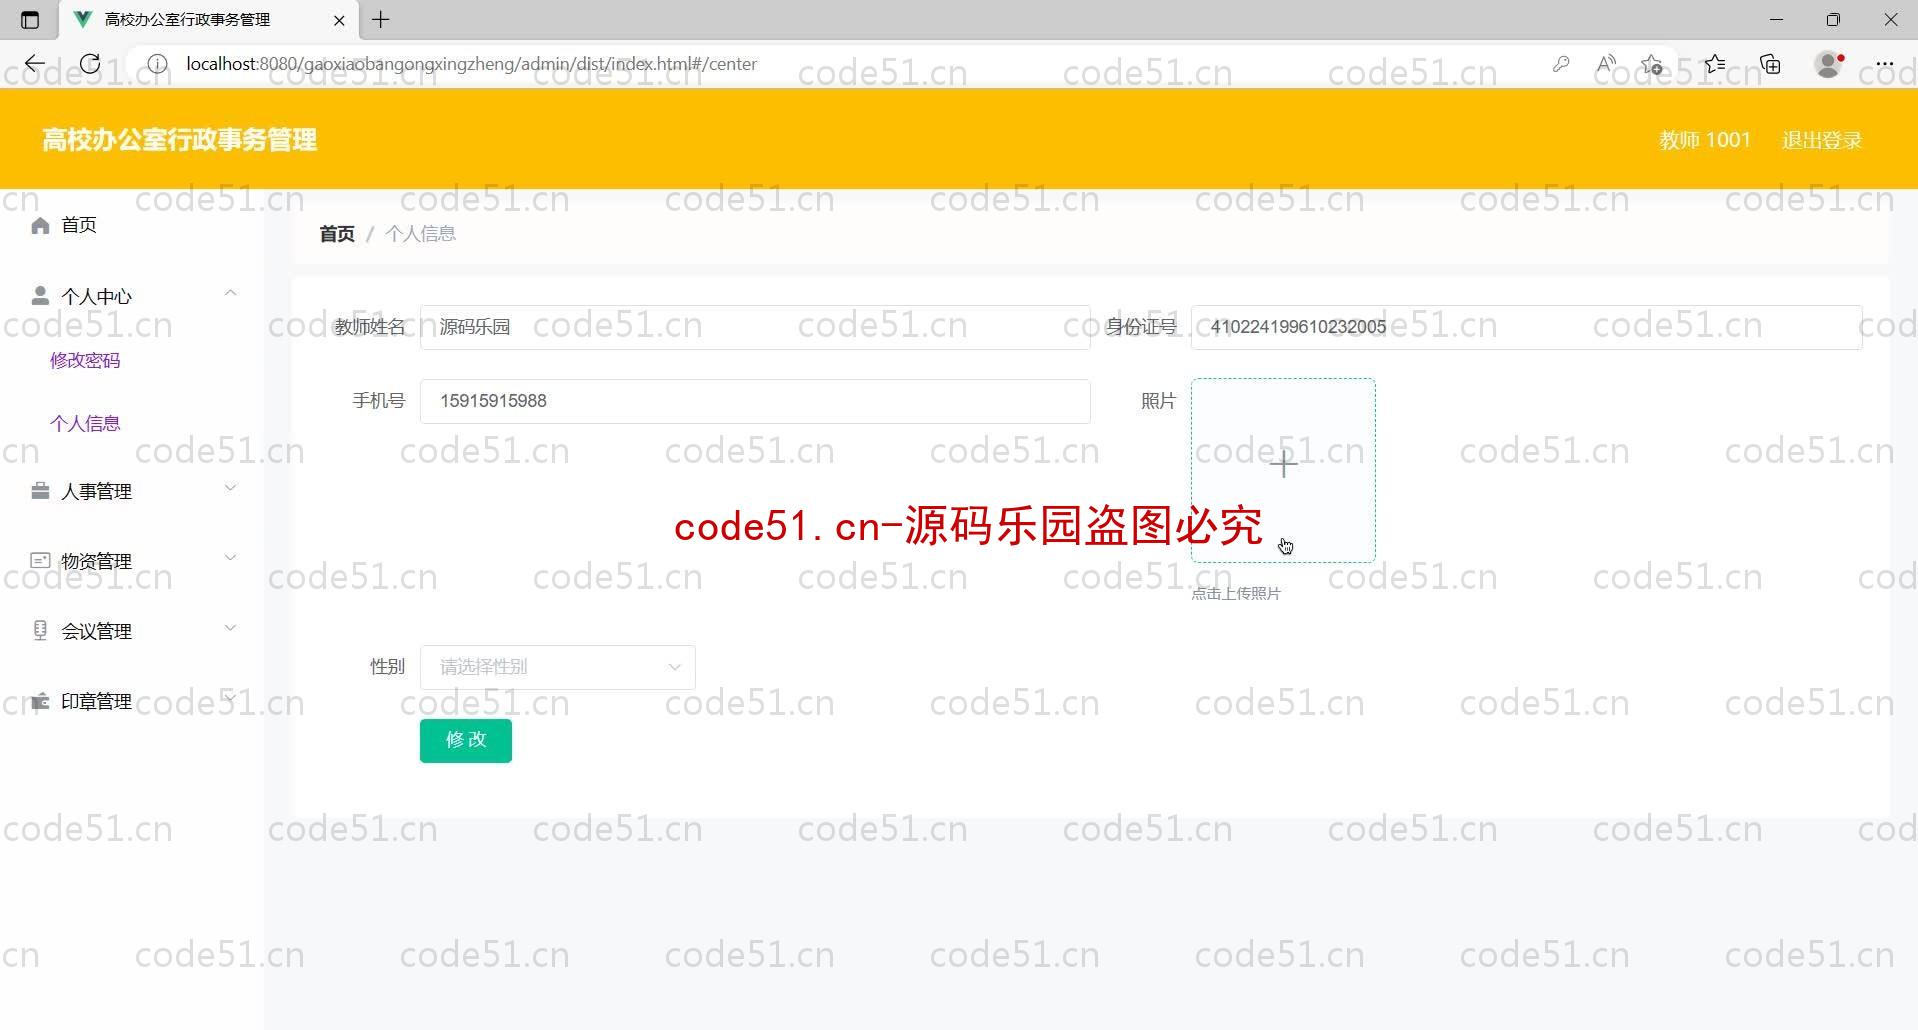Expand the 会议管理 menu chevron
This screenshot has height=1030, width=1918.
pyautogui.click(x=230, y=628)
